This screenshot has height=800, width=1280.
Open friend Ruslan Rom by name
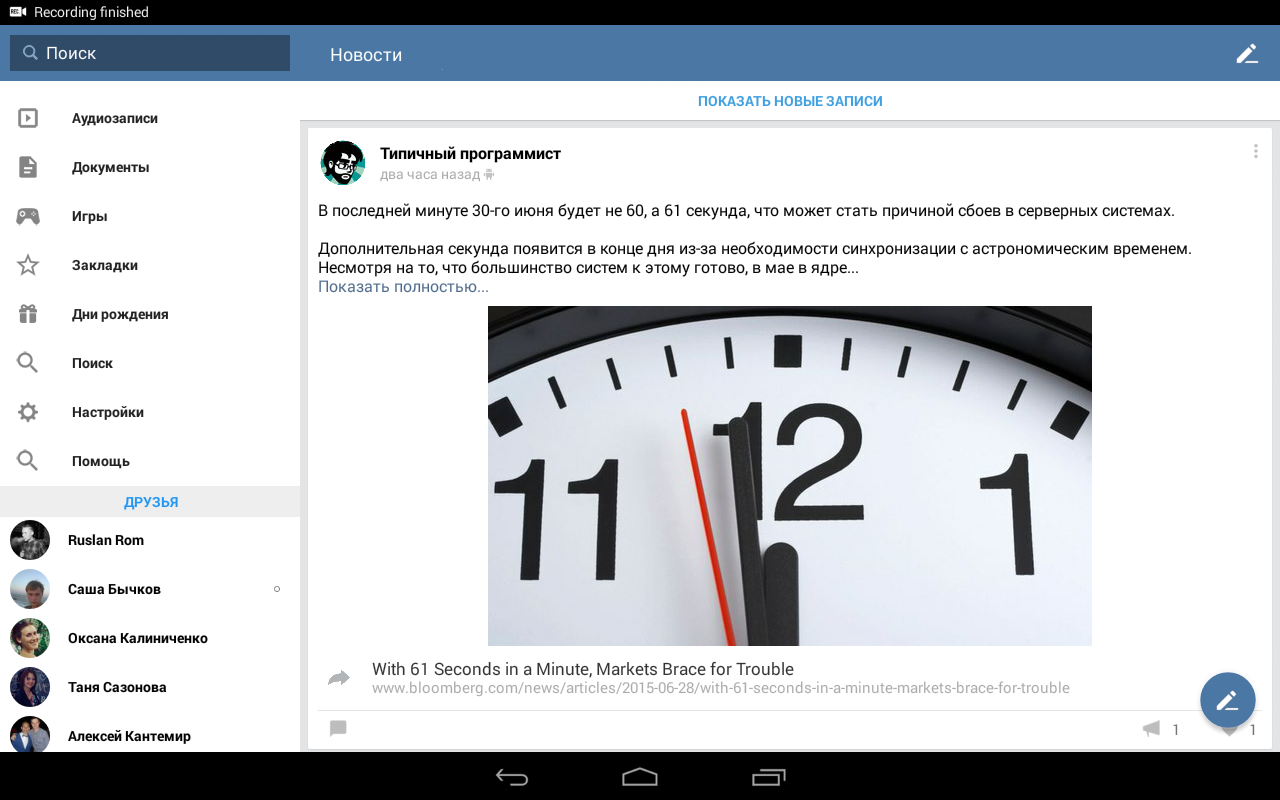pos(106,540)
